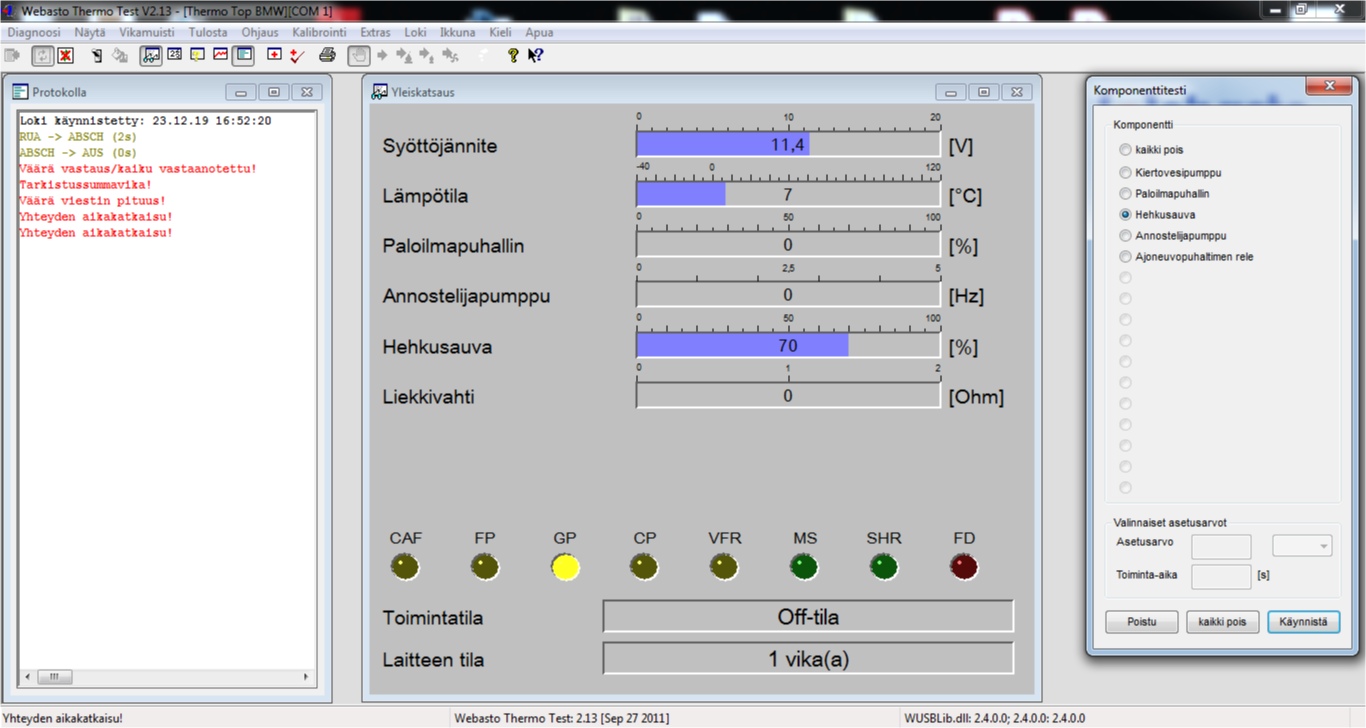Click the Protokolla horizontal scrollbar right arrow
This screenshot has height=728, width=1366.
307,677
